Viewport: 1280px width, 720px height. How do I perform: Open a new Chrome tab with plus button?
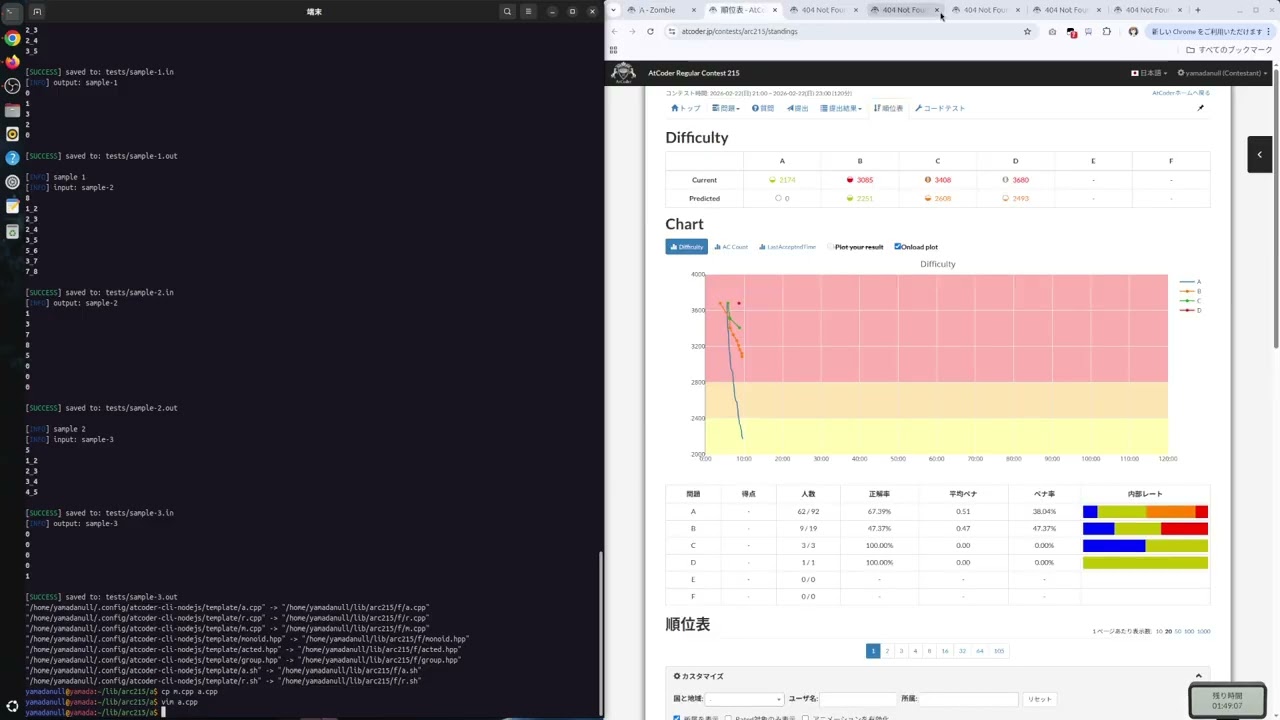click(1197, 10)
